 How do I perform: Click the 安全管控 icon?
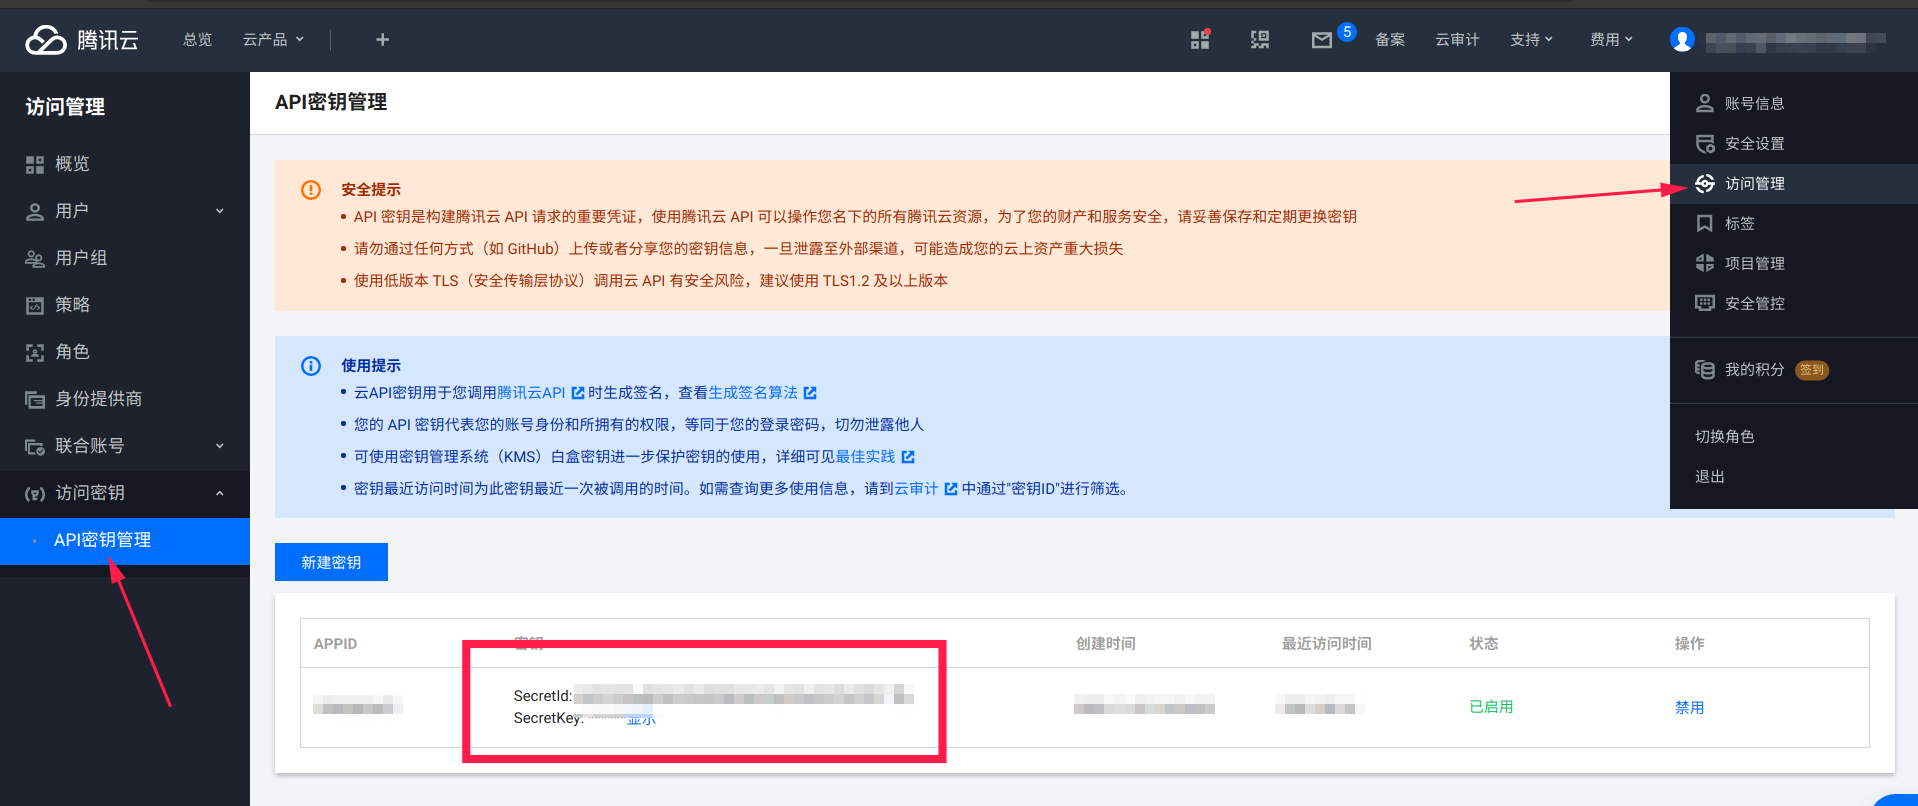pos(1705,304)
